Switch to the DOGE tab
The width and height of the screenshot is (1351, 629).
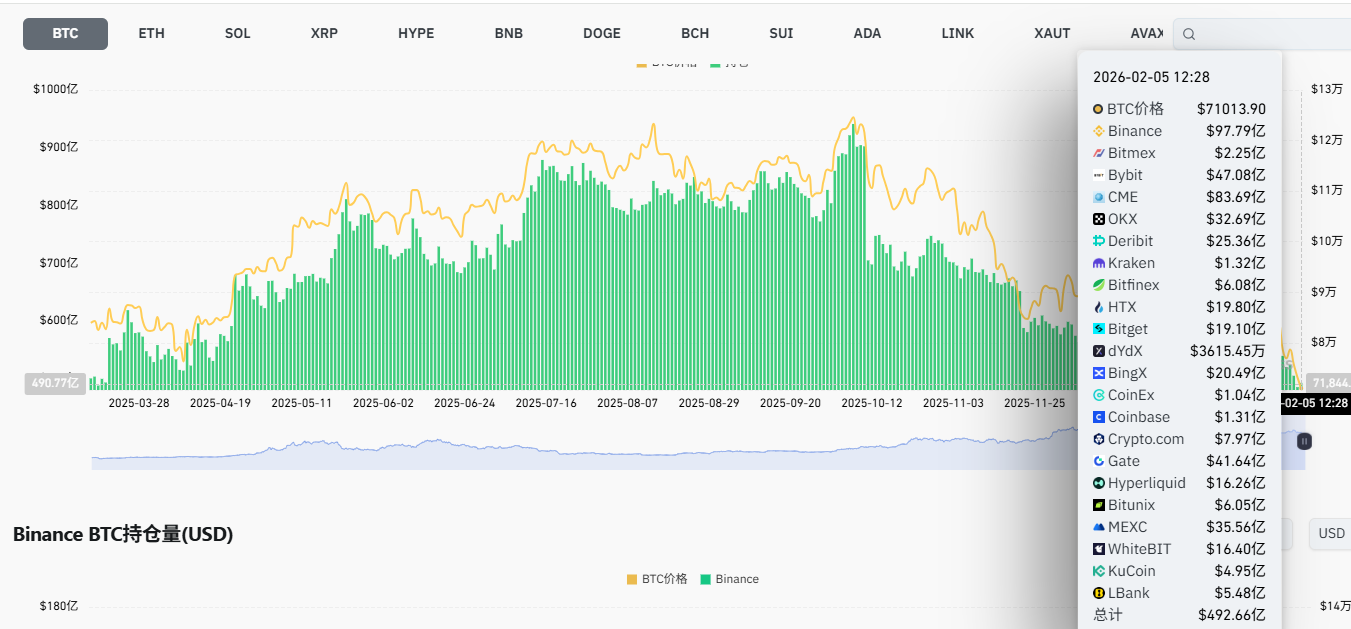click(x=602, y=33)
